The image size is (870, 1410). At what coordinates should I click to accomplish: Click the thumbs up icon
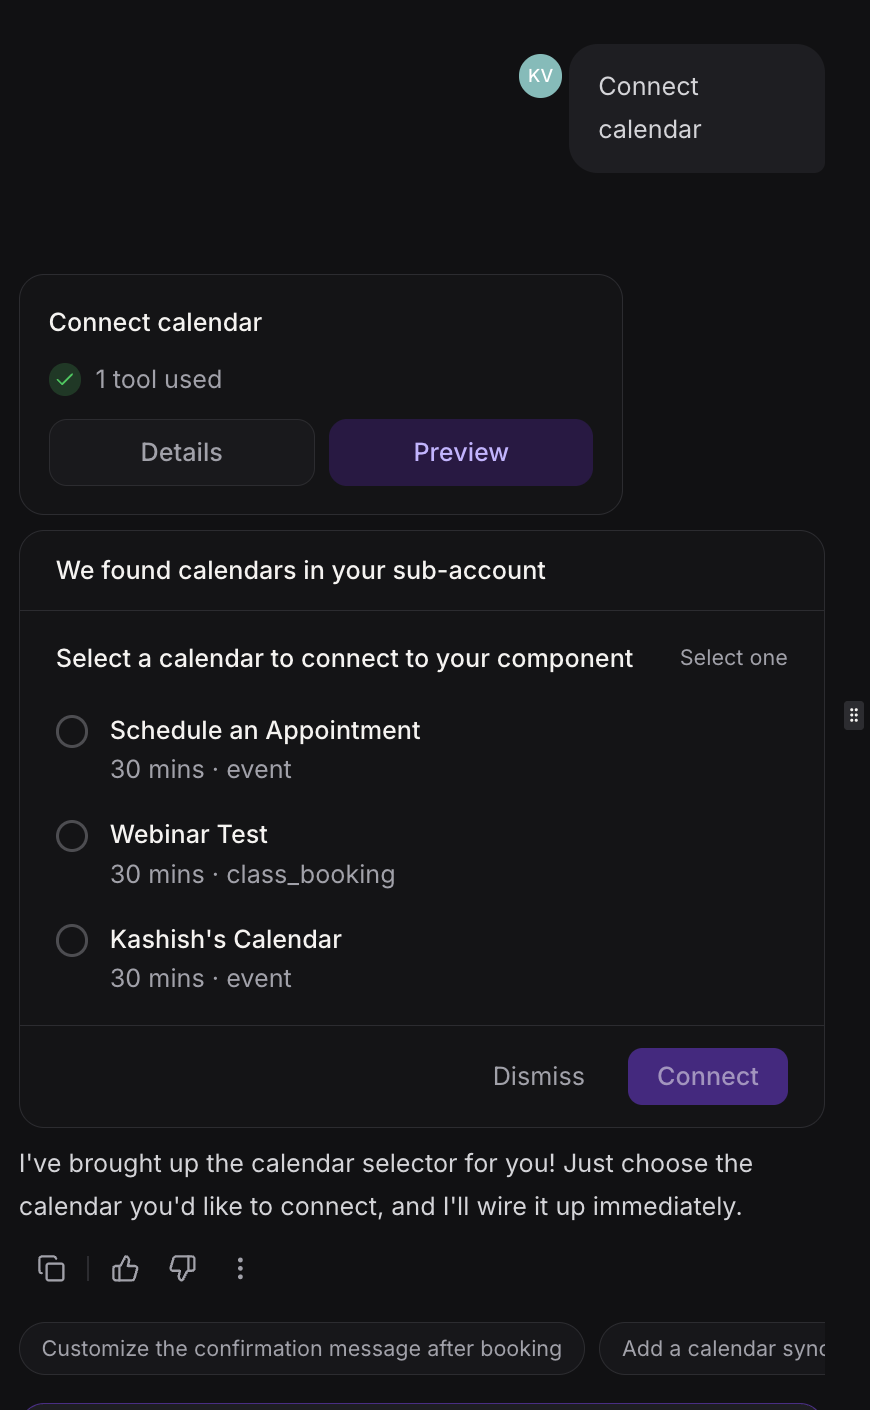tap(125, 1269)
